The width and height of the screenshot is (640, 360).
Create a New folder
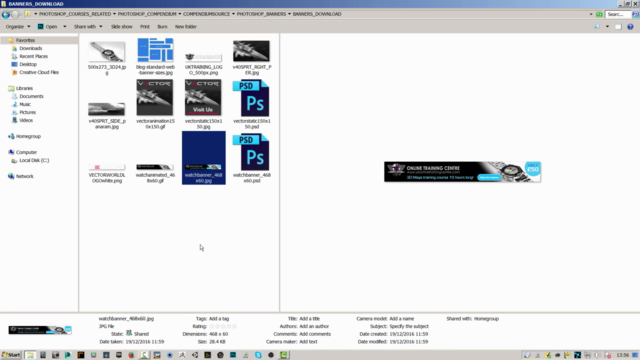(x=186, y=27)
